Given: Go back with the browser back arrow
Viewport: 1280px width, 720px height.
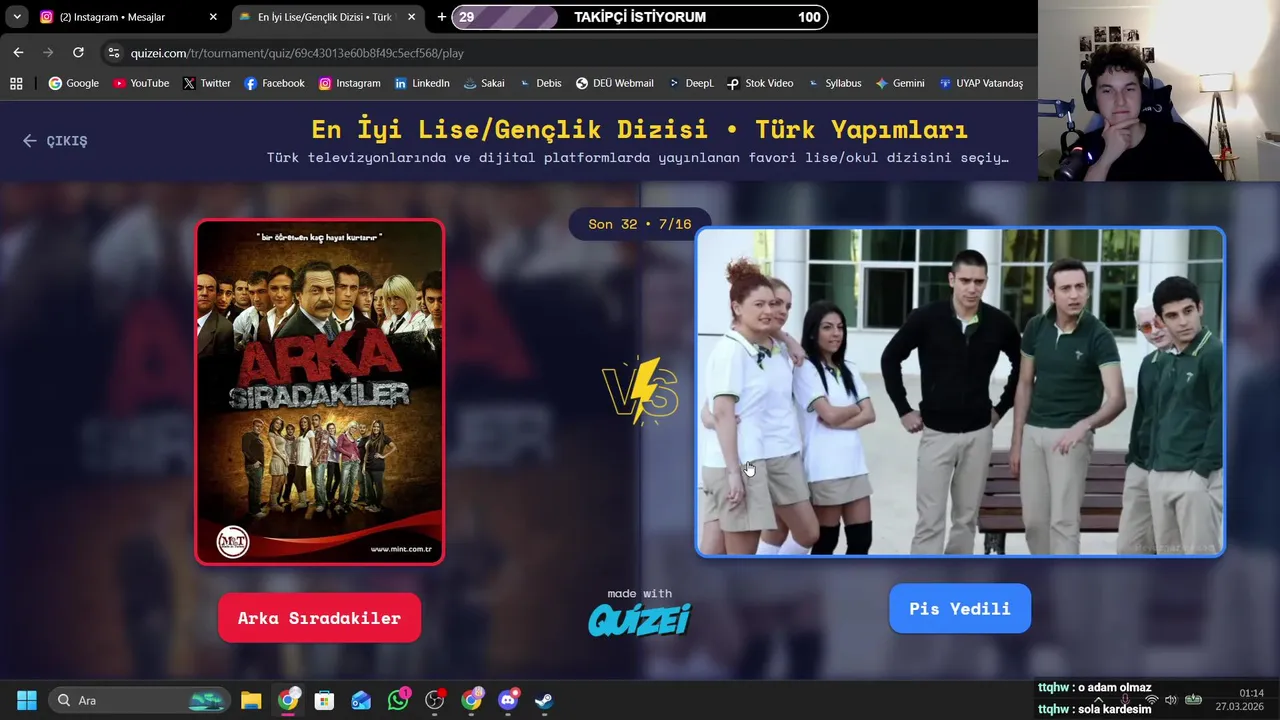Looking at the screenshot, I should tap(18, 52).
